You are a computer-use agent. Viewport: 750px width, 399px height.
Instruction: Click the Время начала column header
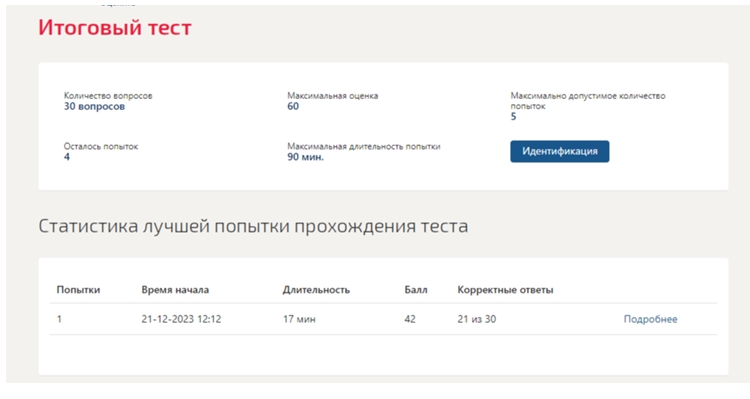pos(175,289)
